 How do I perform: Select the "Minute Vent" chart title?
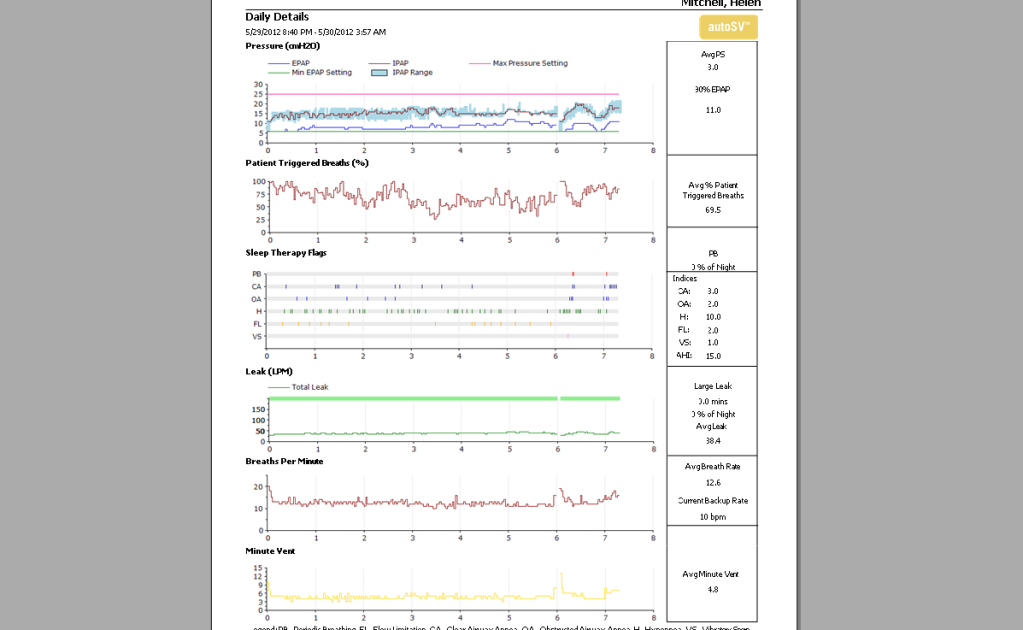270,551
